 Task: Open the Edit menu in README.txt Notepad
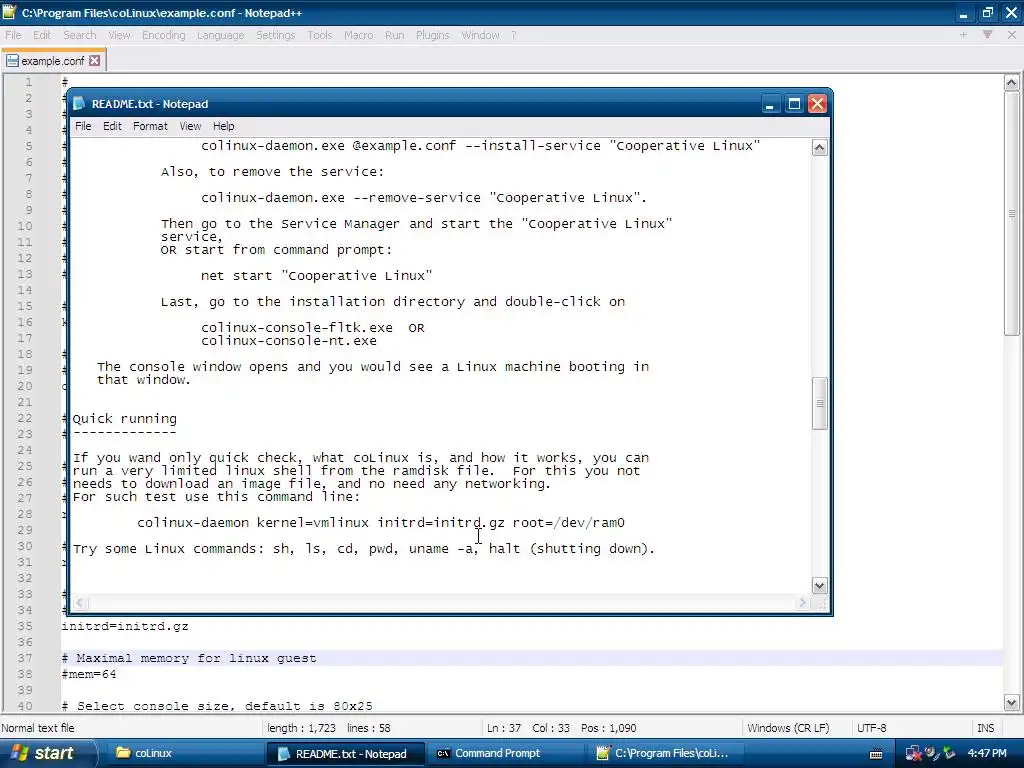coord(112,126)
